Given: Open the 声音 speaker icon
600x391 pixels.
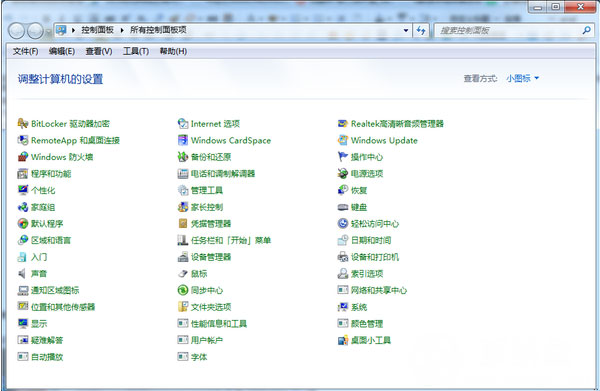Looking at the screenshot, I should tap(23, 274).
